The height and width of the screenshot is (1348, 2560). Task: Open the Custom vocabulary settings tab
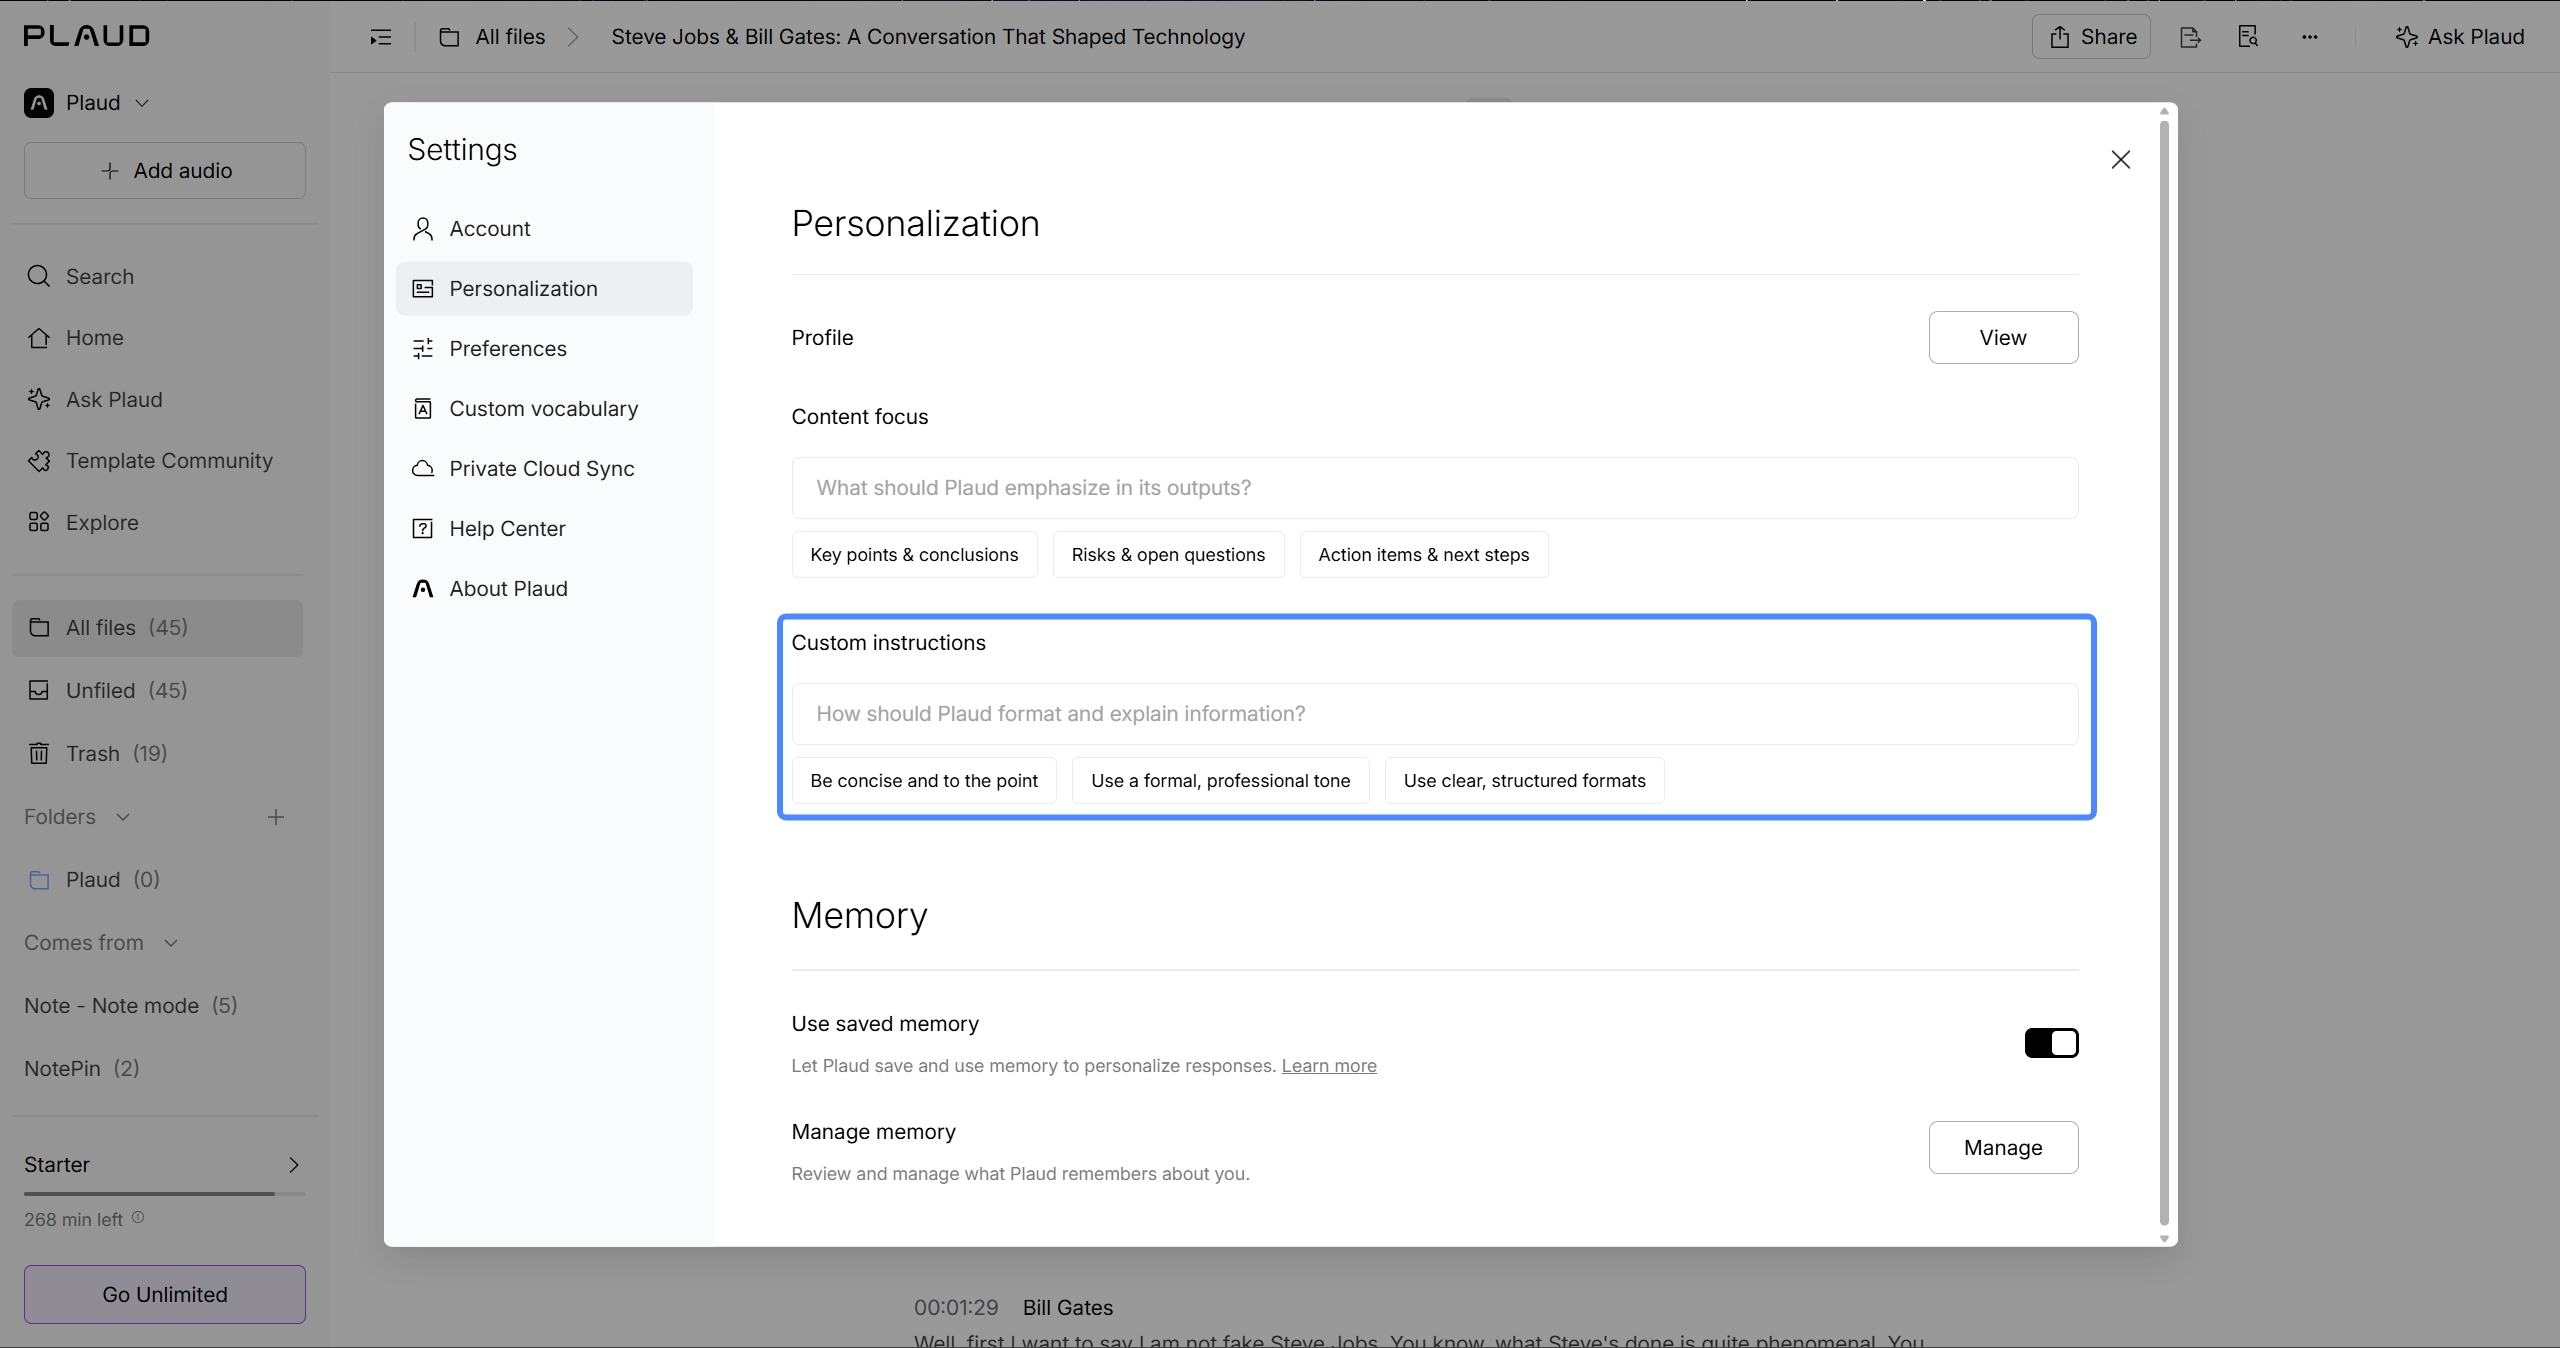click(544, 409)
